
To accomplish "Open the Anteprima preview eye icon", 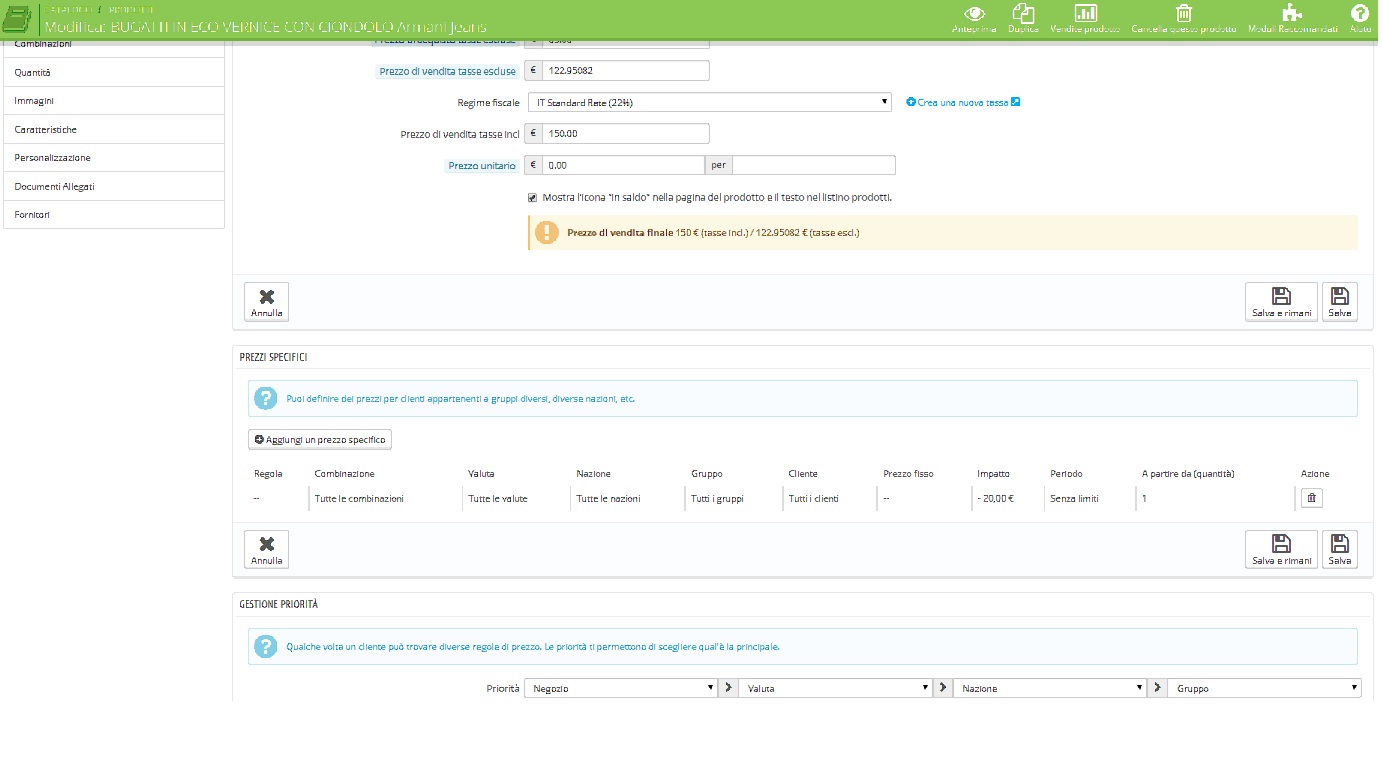I will tap(974, 14).
